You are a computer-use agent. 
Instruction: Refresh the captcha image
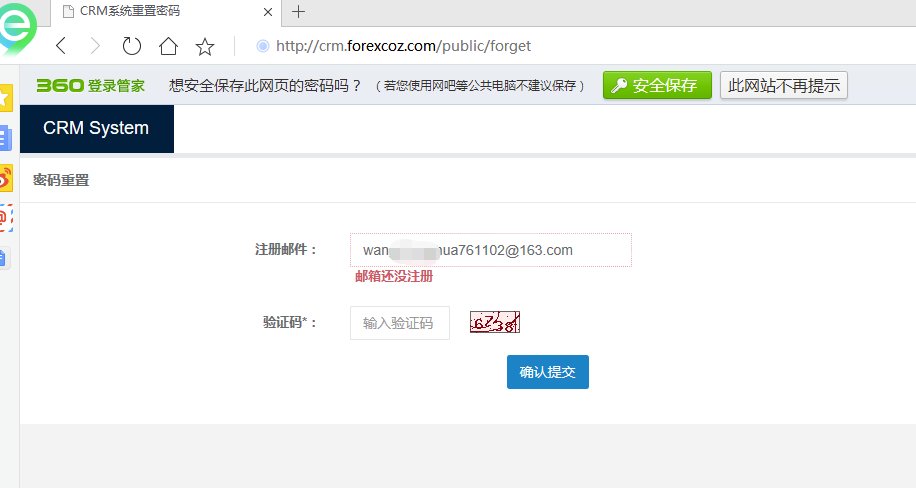click(x=495, y=322)
